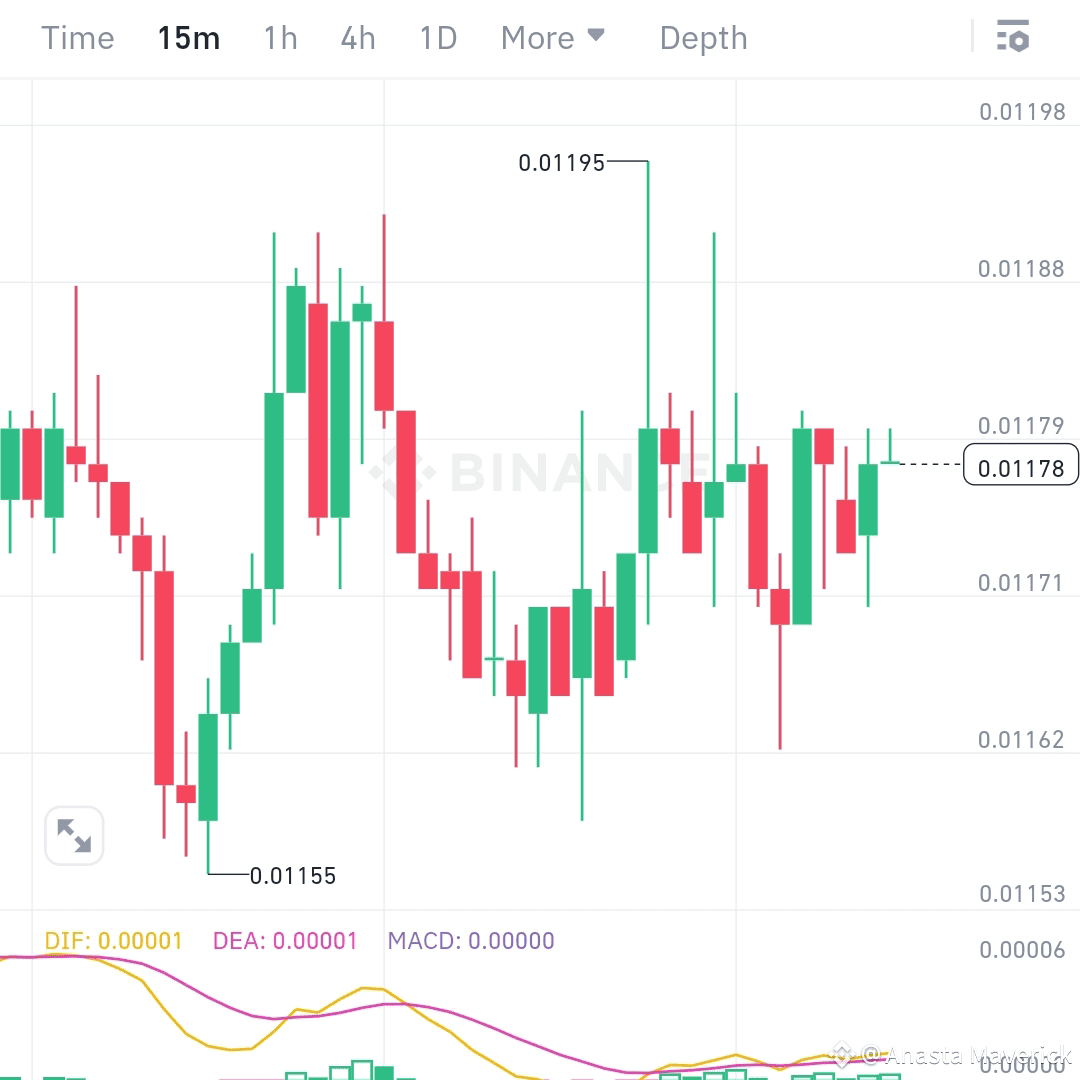Image resolution: width=1080 pixels, height=1080 pixels.
Task: Click the current price tag 0.01178
Action: point(1019,465)
